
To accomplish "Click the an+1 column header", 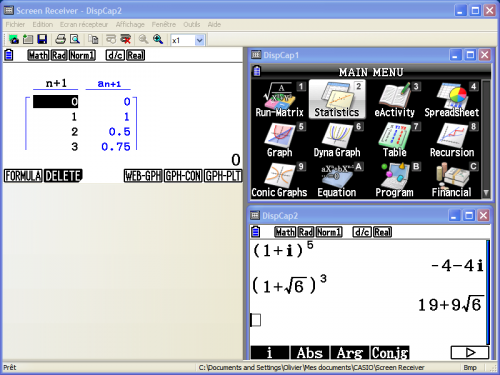I will pos(109,84).
